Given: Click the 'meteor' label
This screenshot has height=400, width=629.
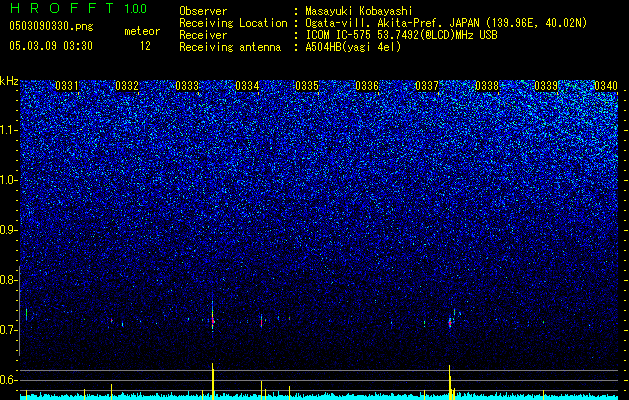Looking at the screenshot, I should [x=142, y=31].
